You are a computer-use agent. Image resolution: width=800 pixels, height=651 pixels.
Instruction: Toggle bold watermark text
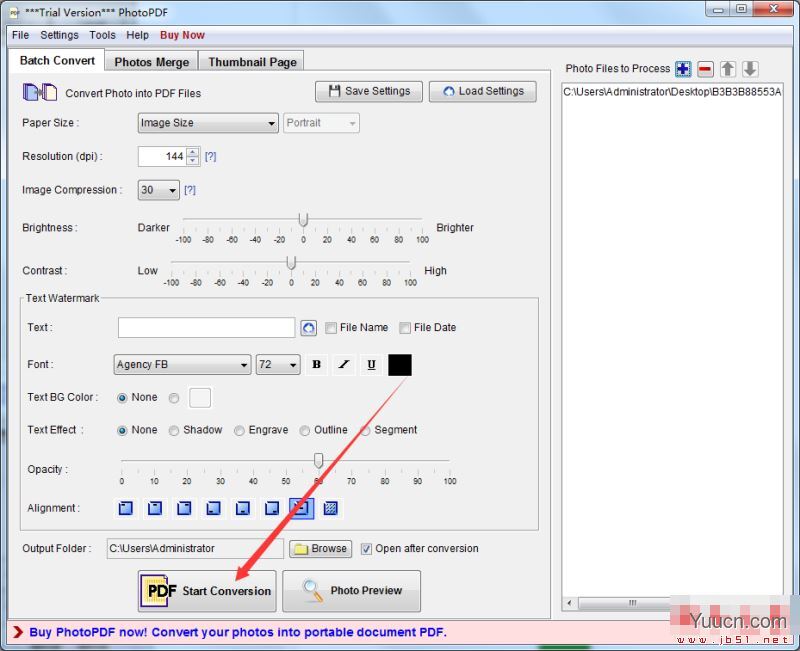[x=316, y=364]
